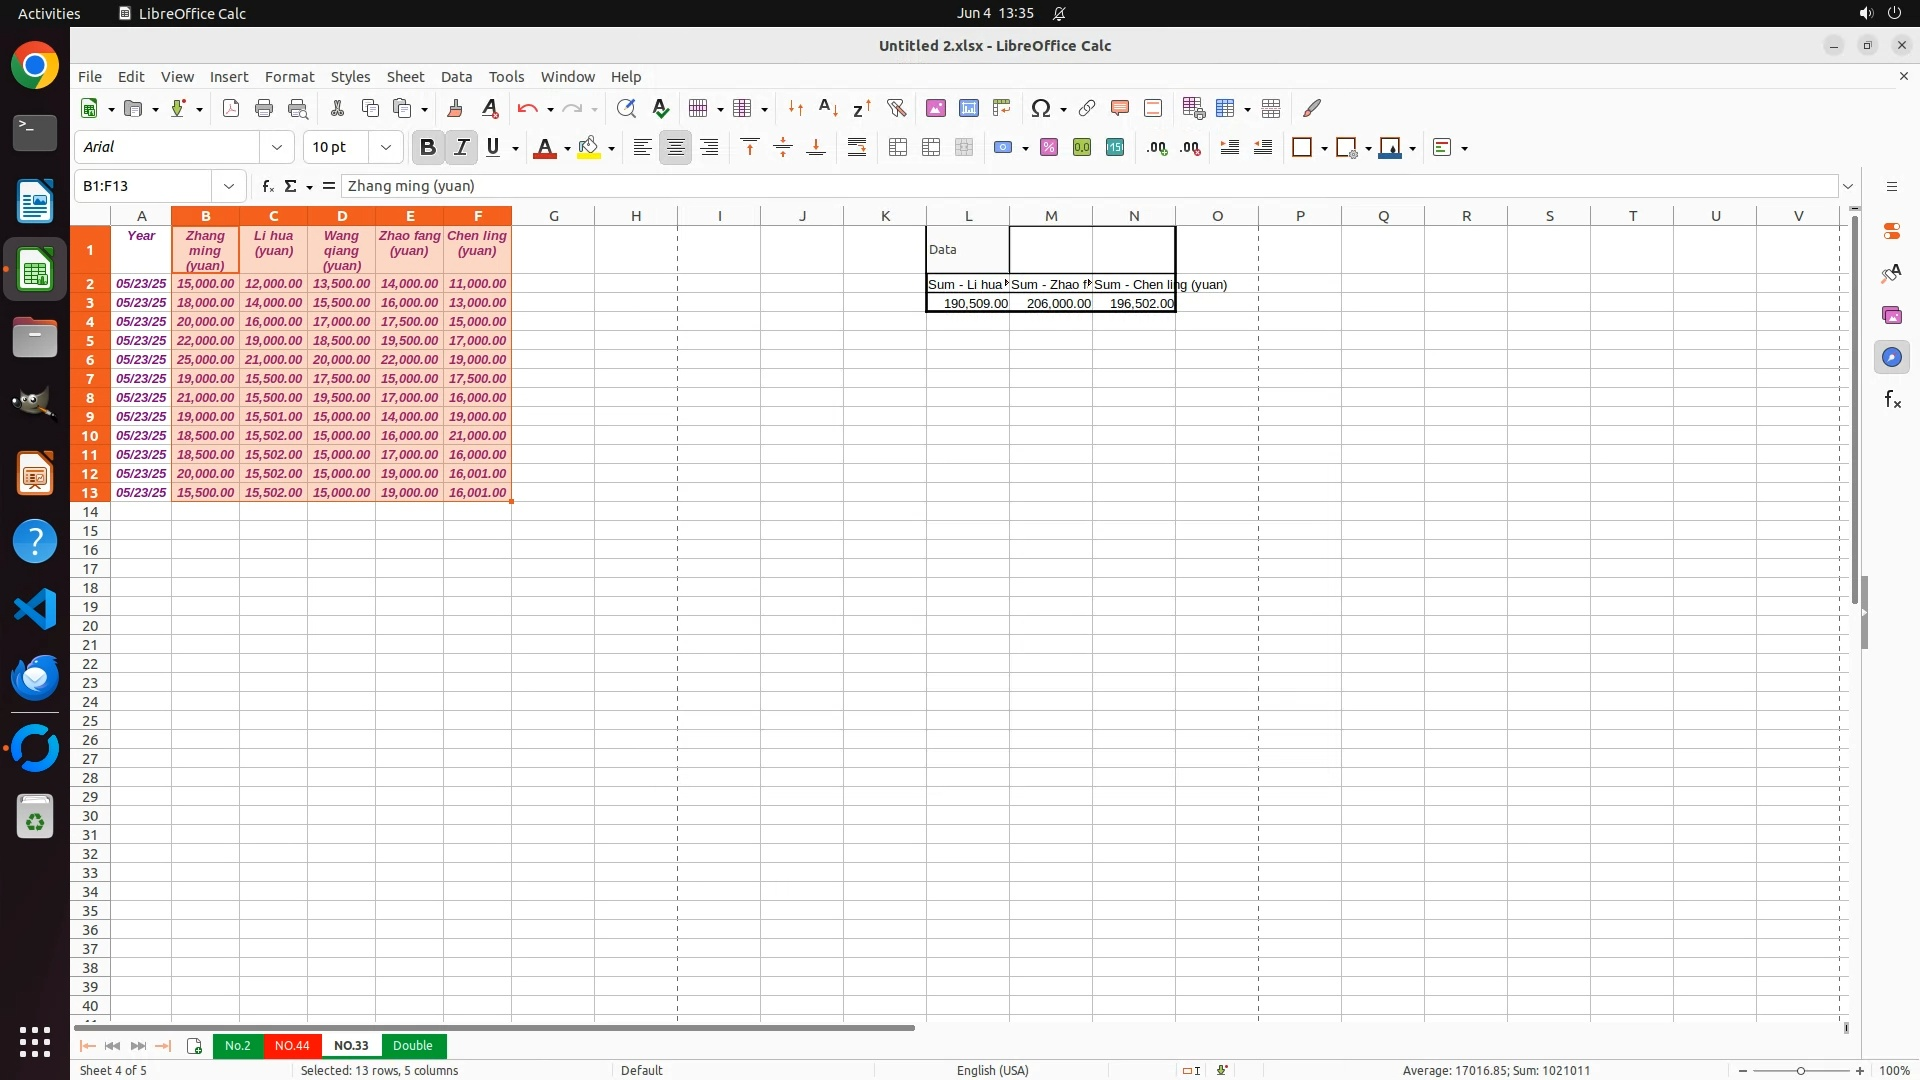Click the Insert Pivot Table icon
This screenshot has width=1920, height=1080.
[1001, 108]
